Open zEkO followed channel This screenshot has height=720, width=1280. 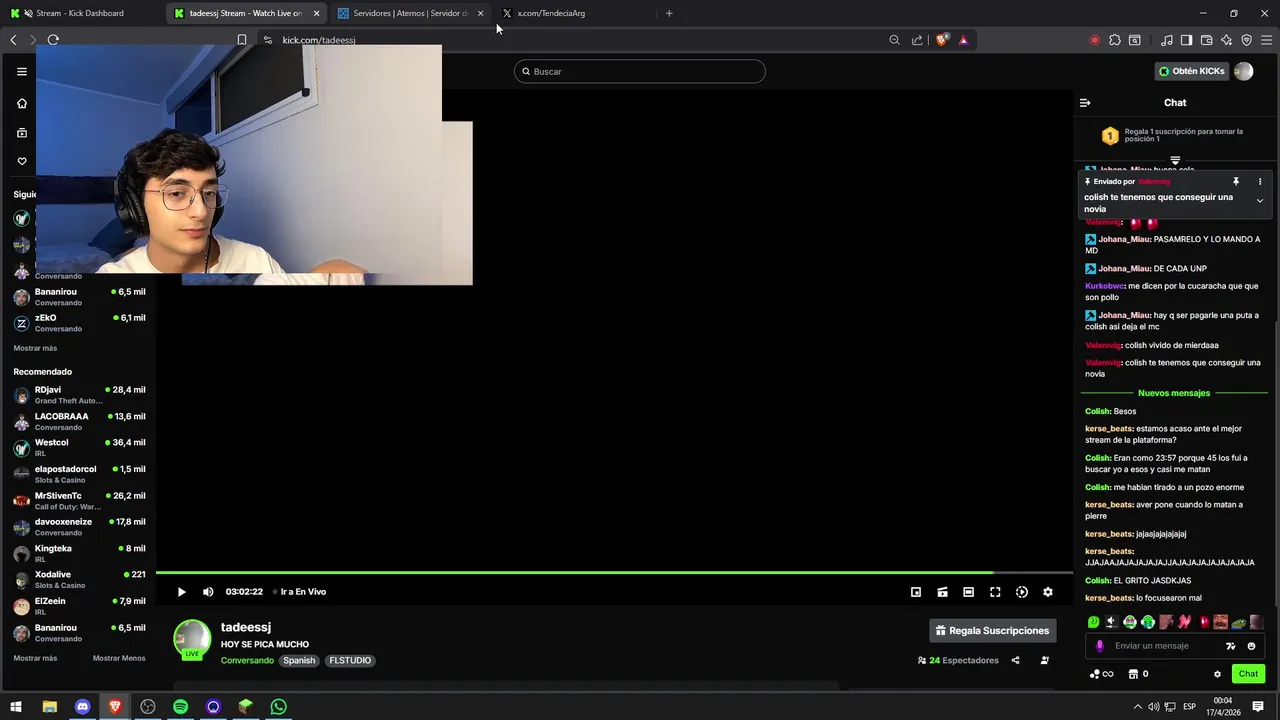point(79,323)
